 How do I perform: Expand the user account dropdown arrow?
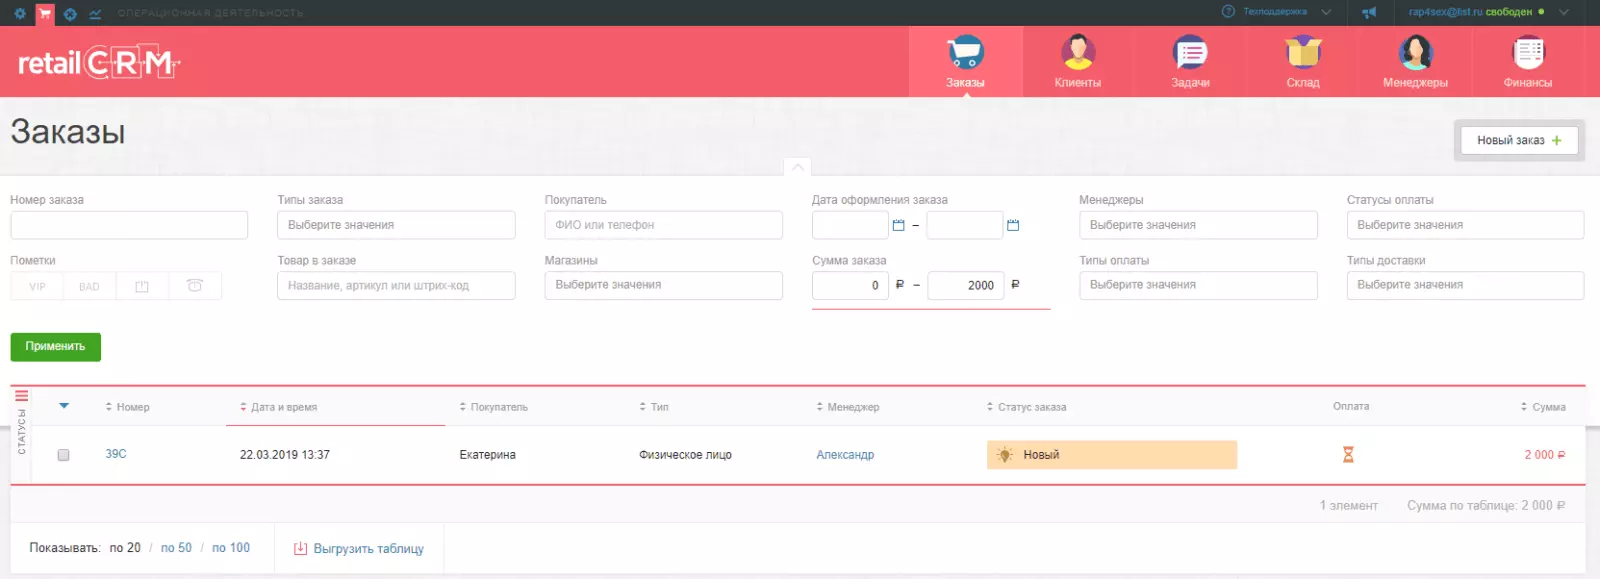click(x=1564, y=12)
